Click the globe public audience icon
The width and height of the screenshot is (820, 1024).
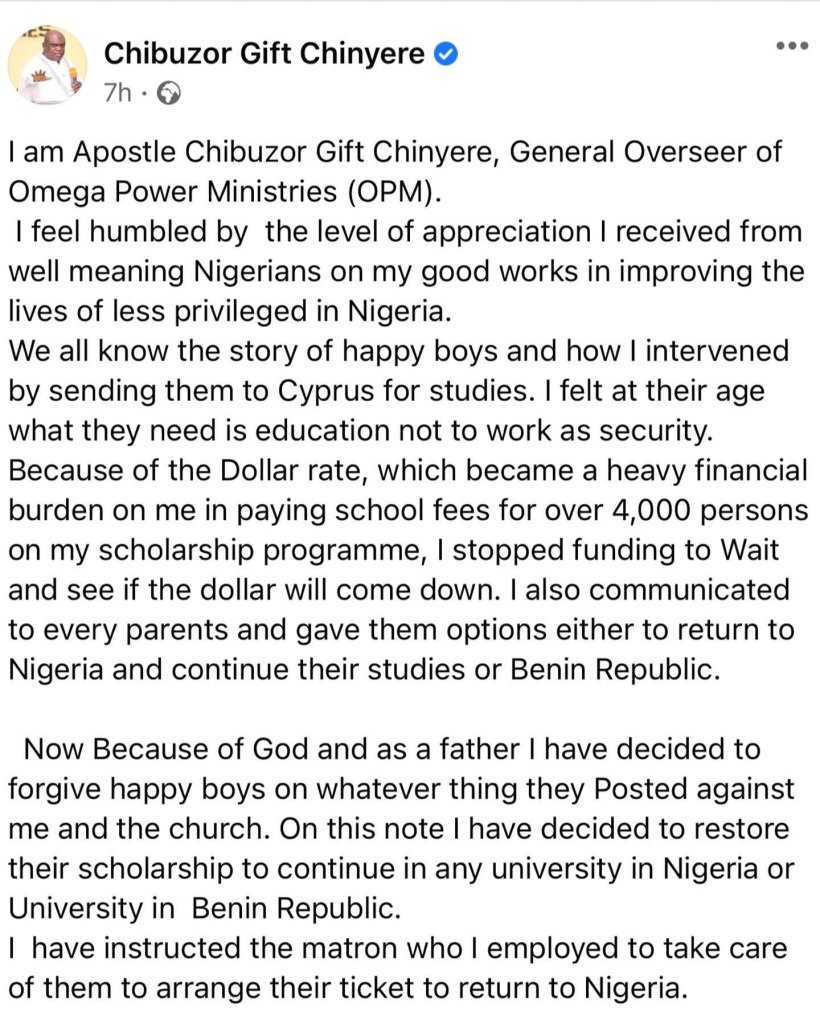pyautogui.click(x=171, y=94)
